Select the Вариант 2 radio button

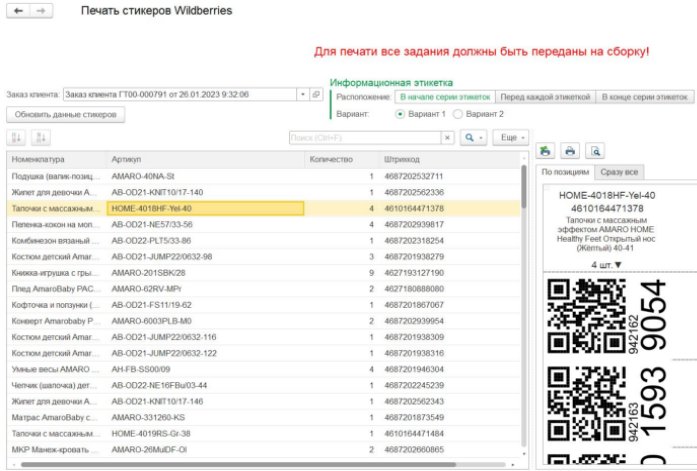point(458,114)
